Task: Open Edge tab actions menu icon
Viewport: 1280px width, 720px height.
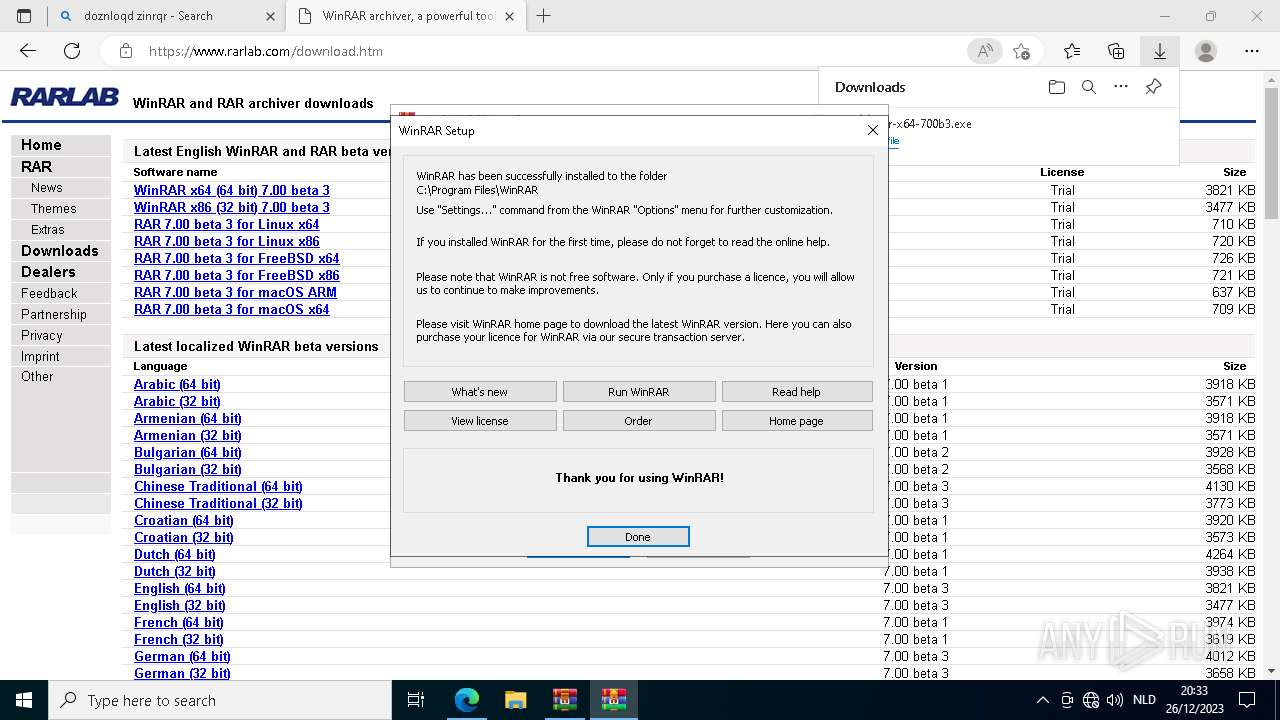Action: pos(24,16)
